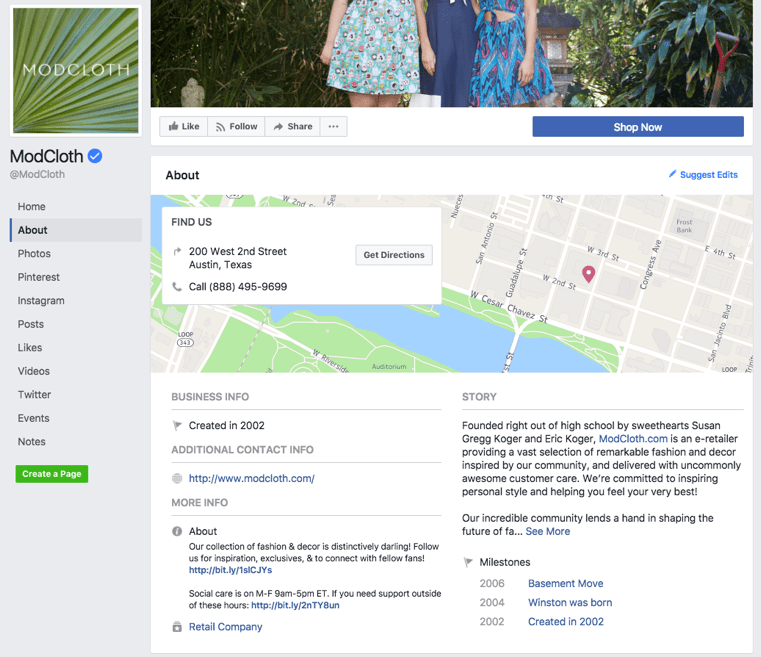This screenshot has height=657, width=761.
Task: Open the Twitter section
Action: [34, 395]
